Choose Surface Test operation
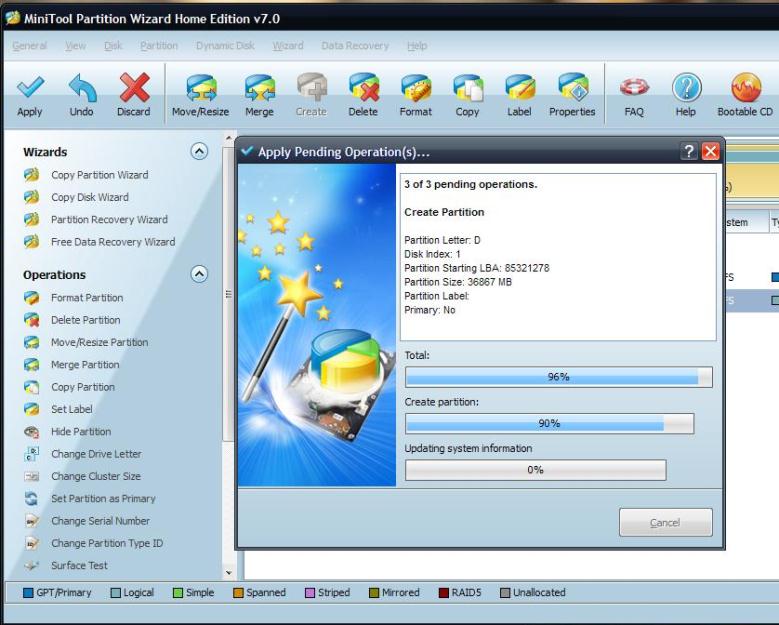Image resolution: width=779 pixels, height=625 pixels. [x=79, y=565]
